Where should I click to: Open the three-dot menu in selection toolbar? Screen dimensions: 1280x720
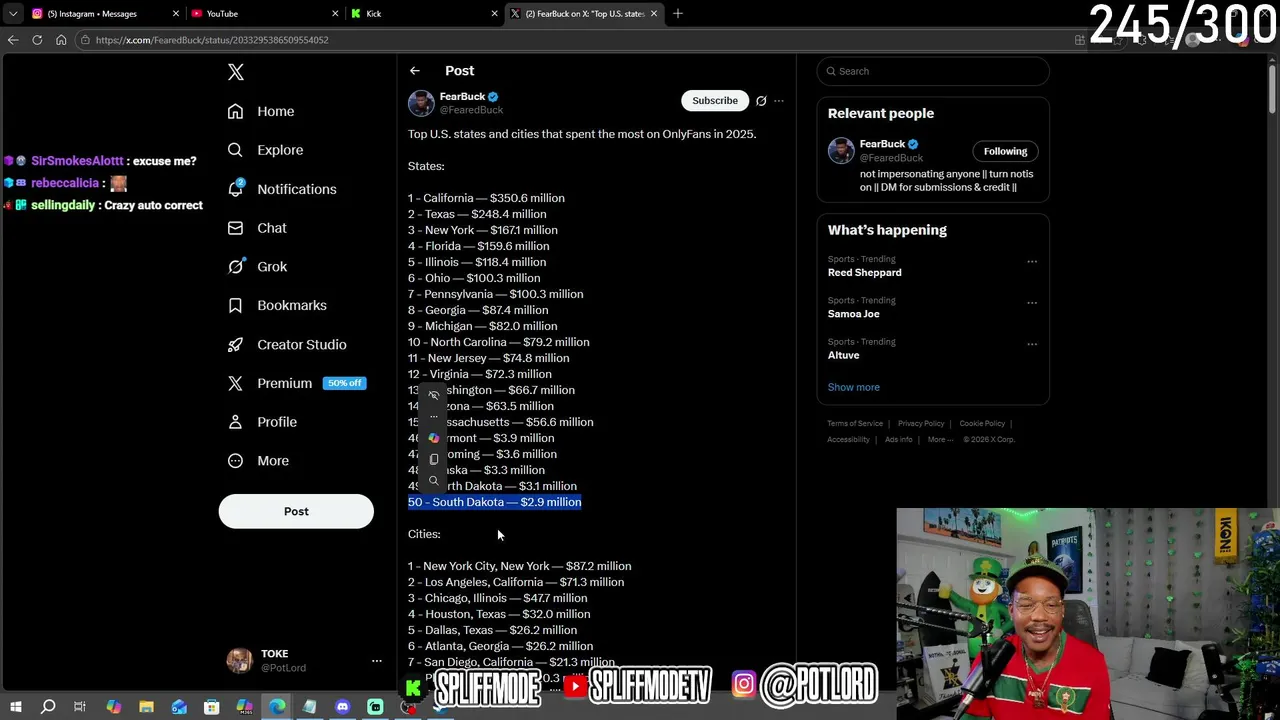click(434, 416)
